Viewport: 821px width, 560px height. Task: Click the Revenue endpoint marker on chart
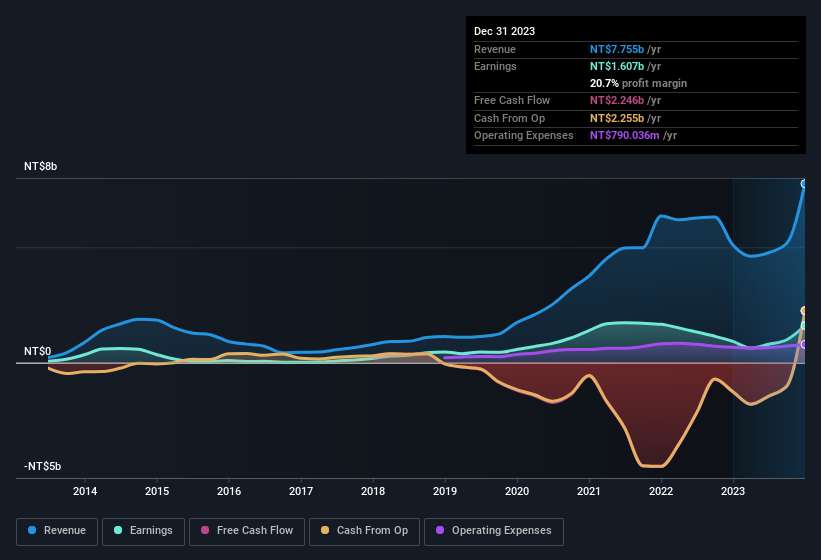[804, 184]
